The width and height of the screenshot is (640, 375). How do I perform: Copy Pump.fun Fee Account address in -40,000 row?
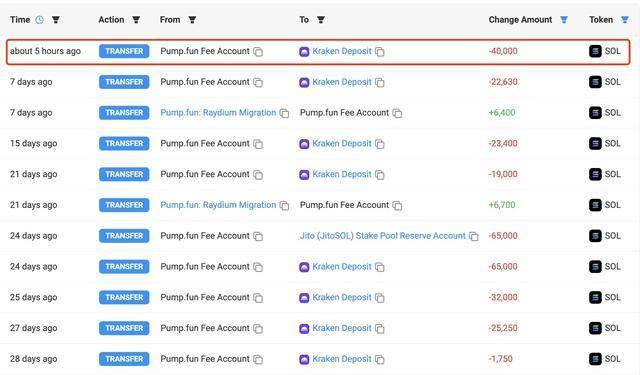click(258, 51)
